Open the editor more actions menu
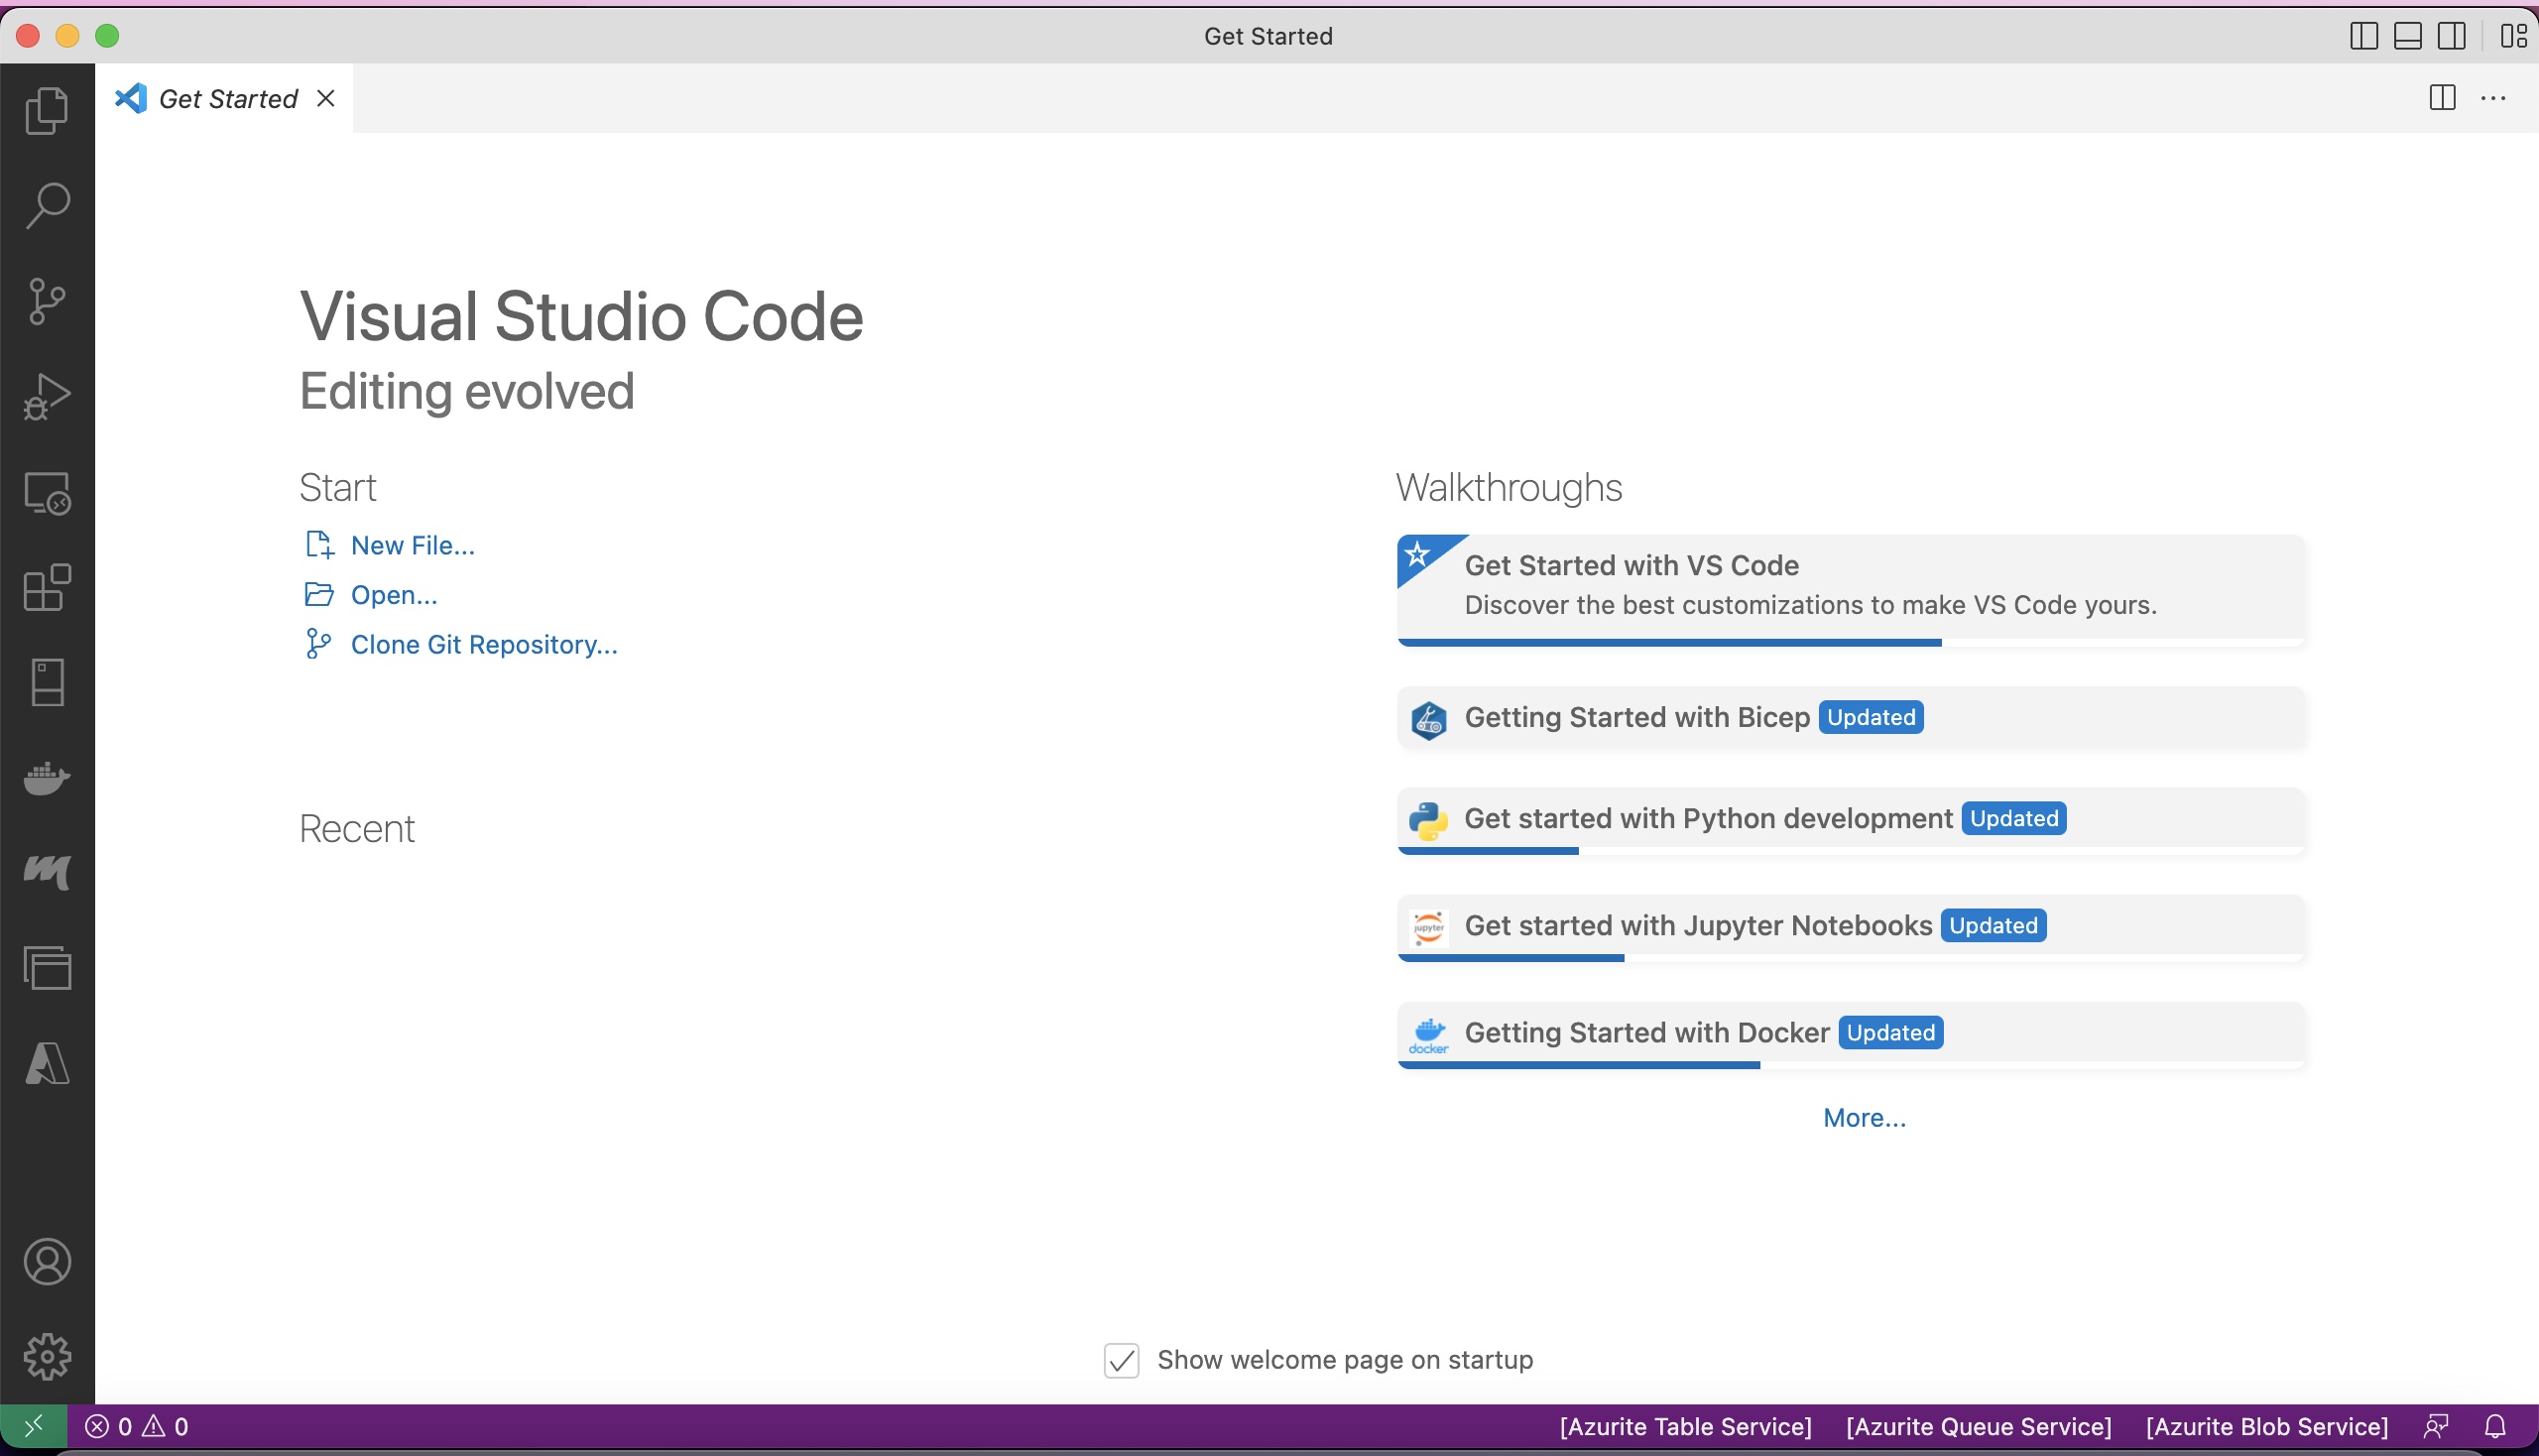 (x=2494, y=97)
